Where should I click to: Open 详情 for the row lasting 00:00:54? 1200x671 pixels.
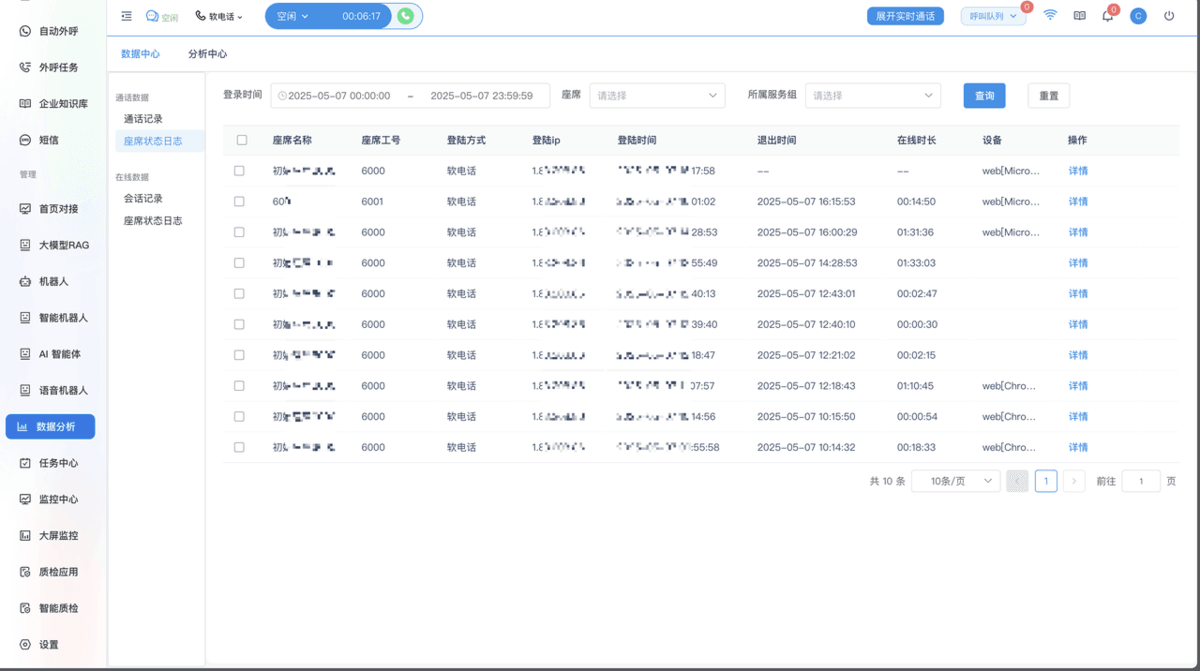1078,417
